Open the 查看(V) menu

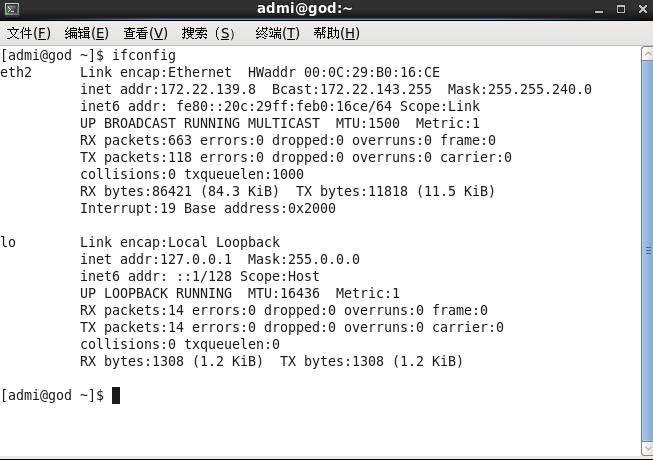(144, 33)
